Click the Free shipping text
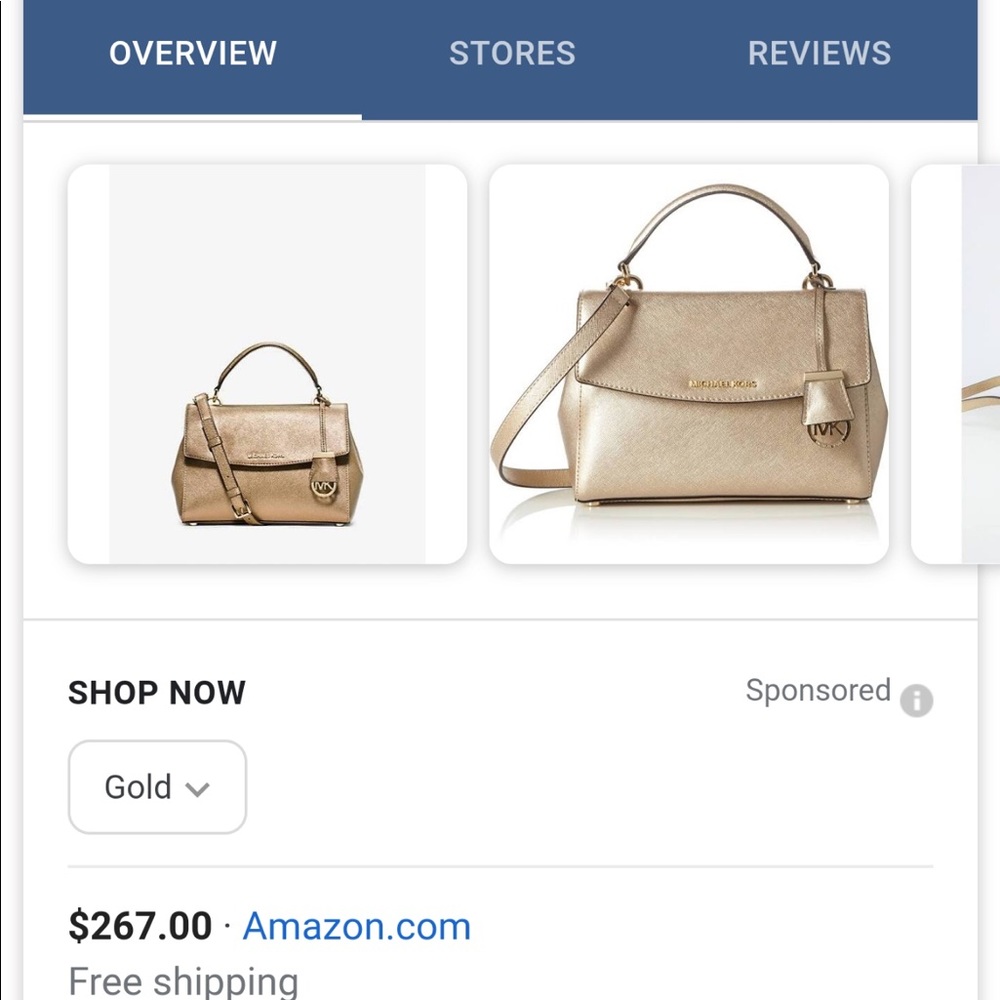 [182, 981]
